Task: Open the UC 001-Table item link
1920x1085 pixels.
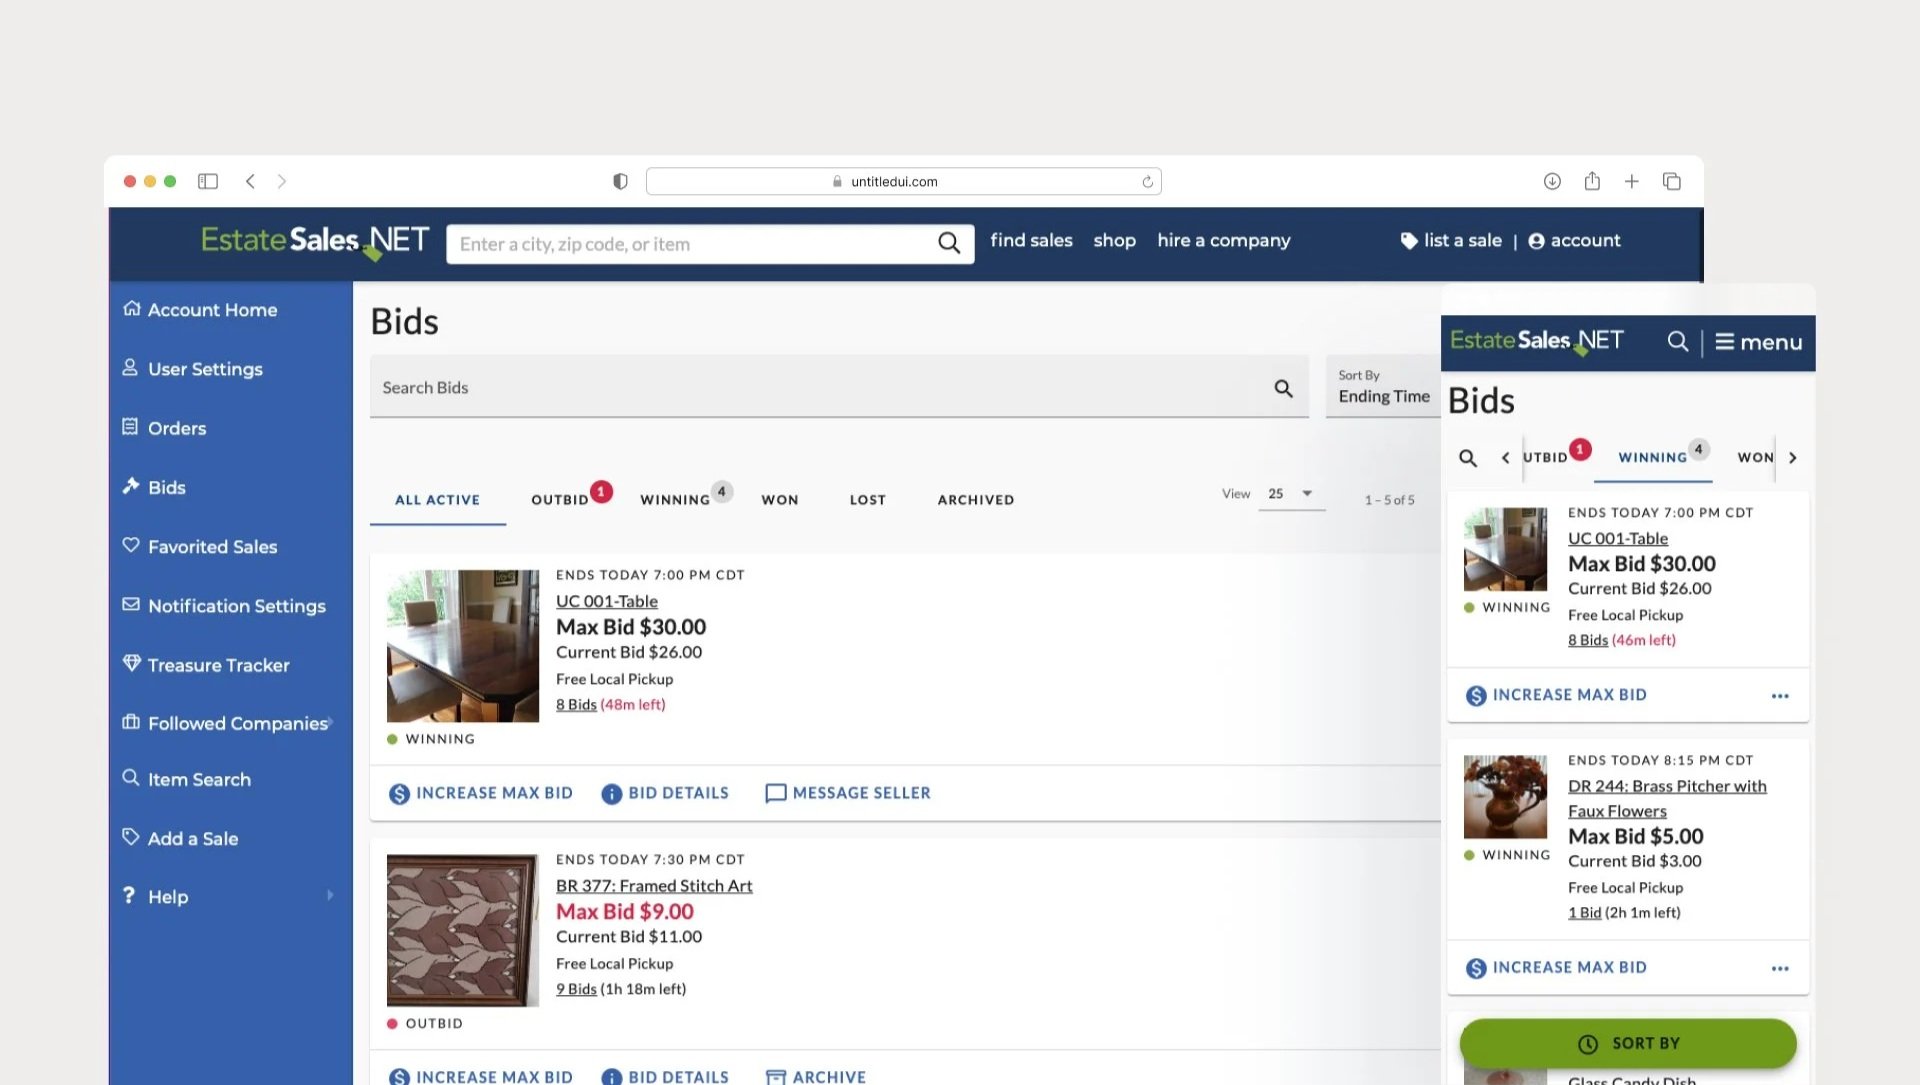Action: tap(606, 601)
